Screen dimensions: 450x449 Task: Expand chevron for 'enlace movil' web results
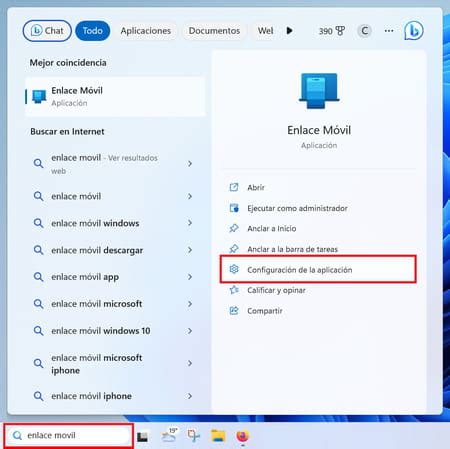(190, 164)
